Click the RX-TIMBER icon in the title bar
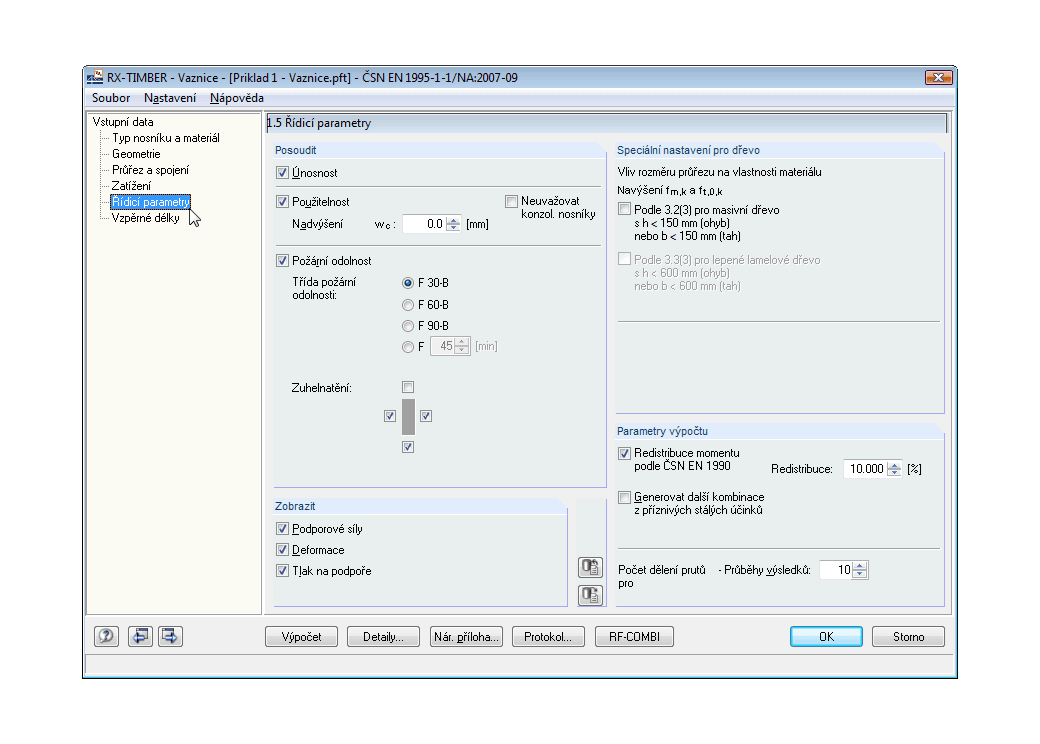This screenshot has width=1040, height=744. [x=96, y=77]
